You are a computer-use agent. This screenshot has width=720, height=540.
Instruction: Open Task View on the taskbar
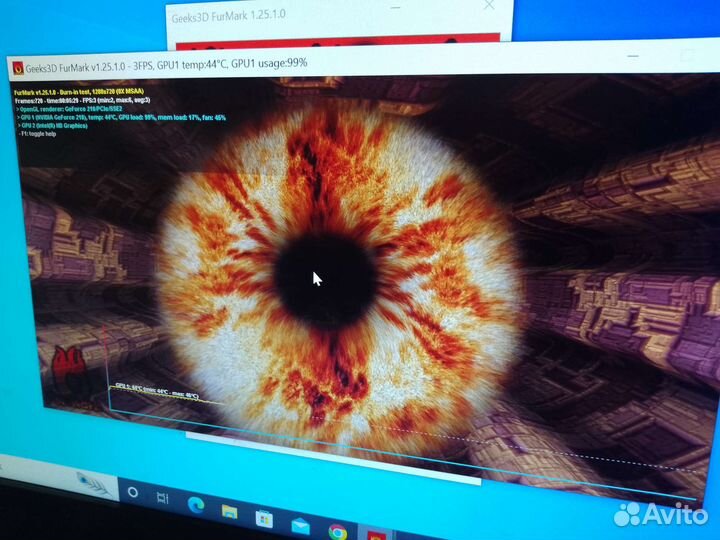pos(163,498)
